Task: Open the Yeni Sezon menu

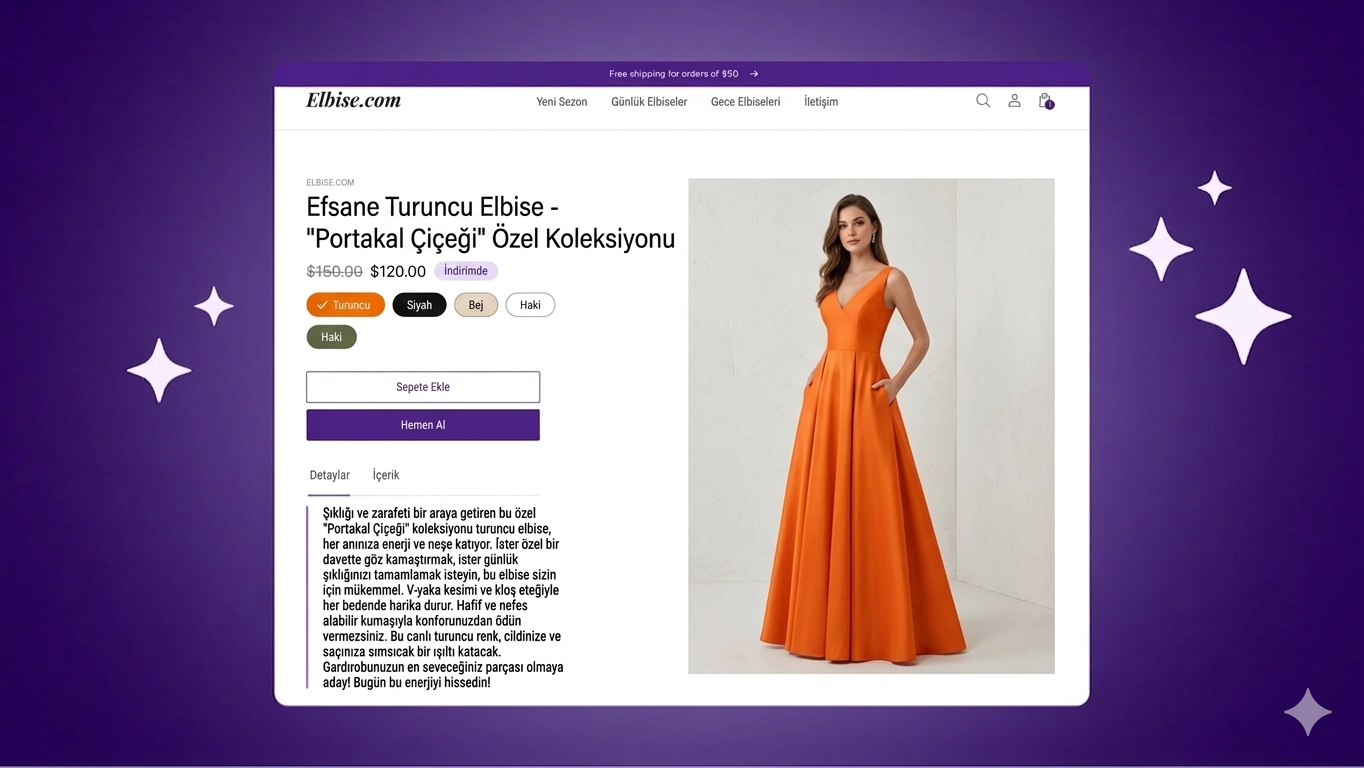Action: click(562, 102)
